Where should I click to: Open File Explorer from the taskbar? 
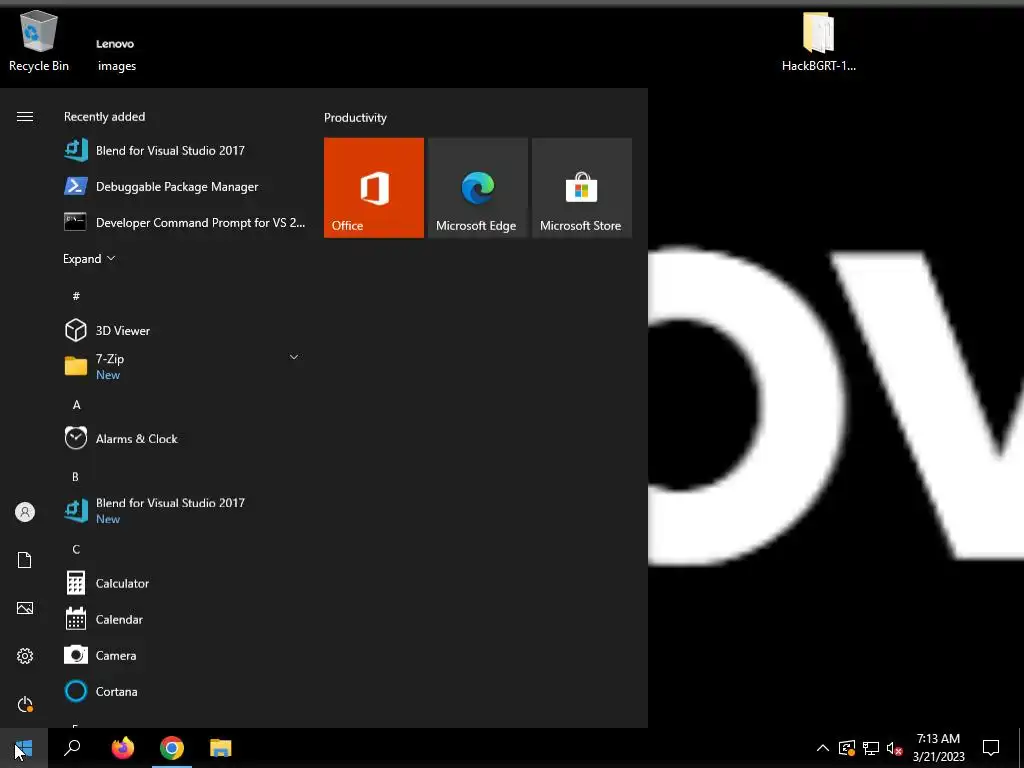221,748
